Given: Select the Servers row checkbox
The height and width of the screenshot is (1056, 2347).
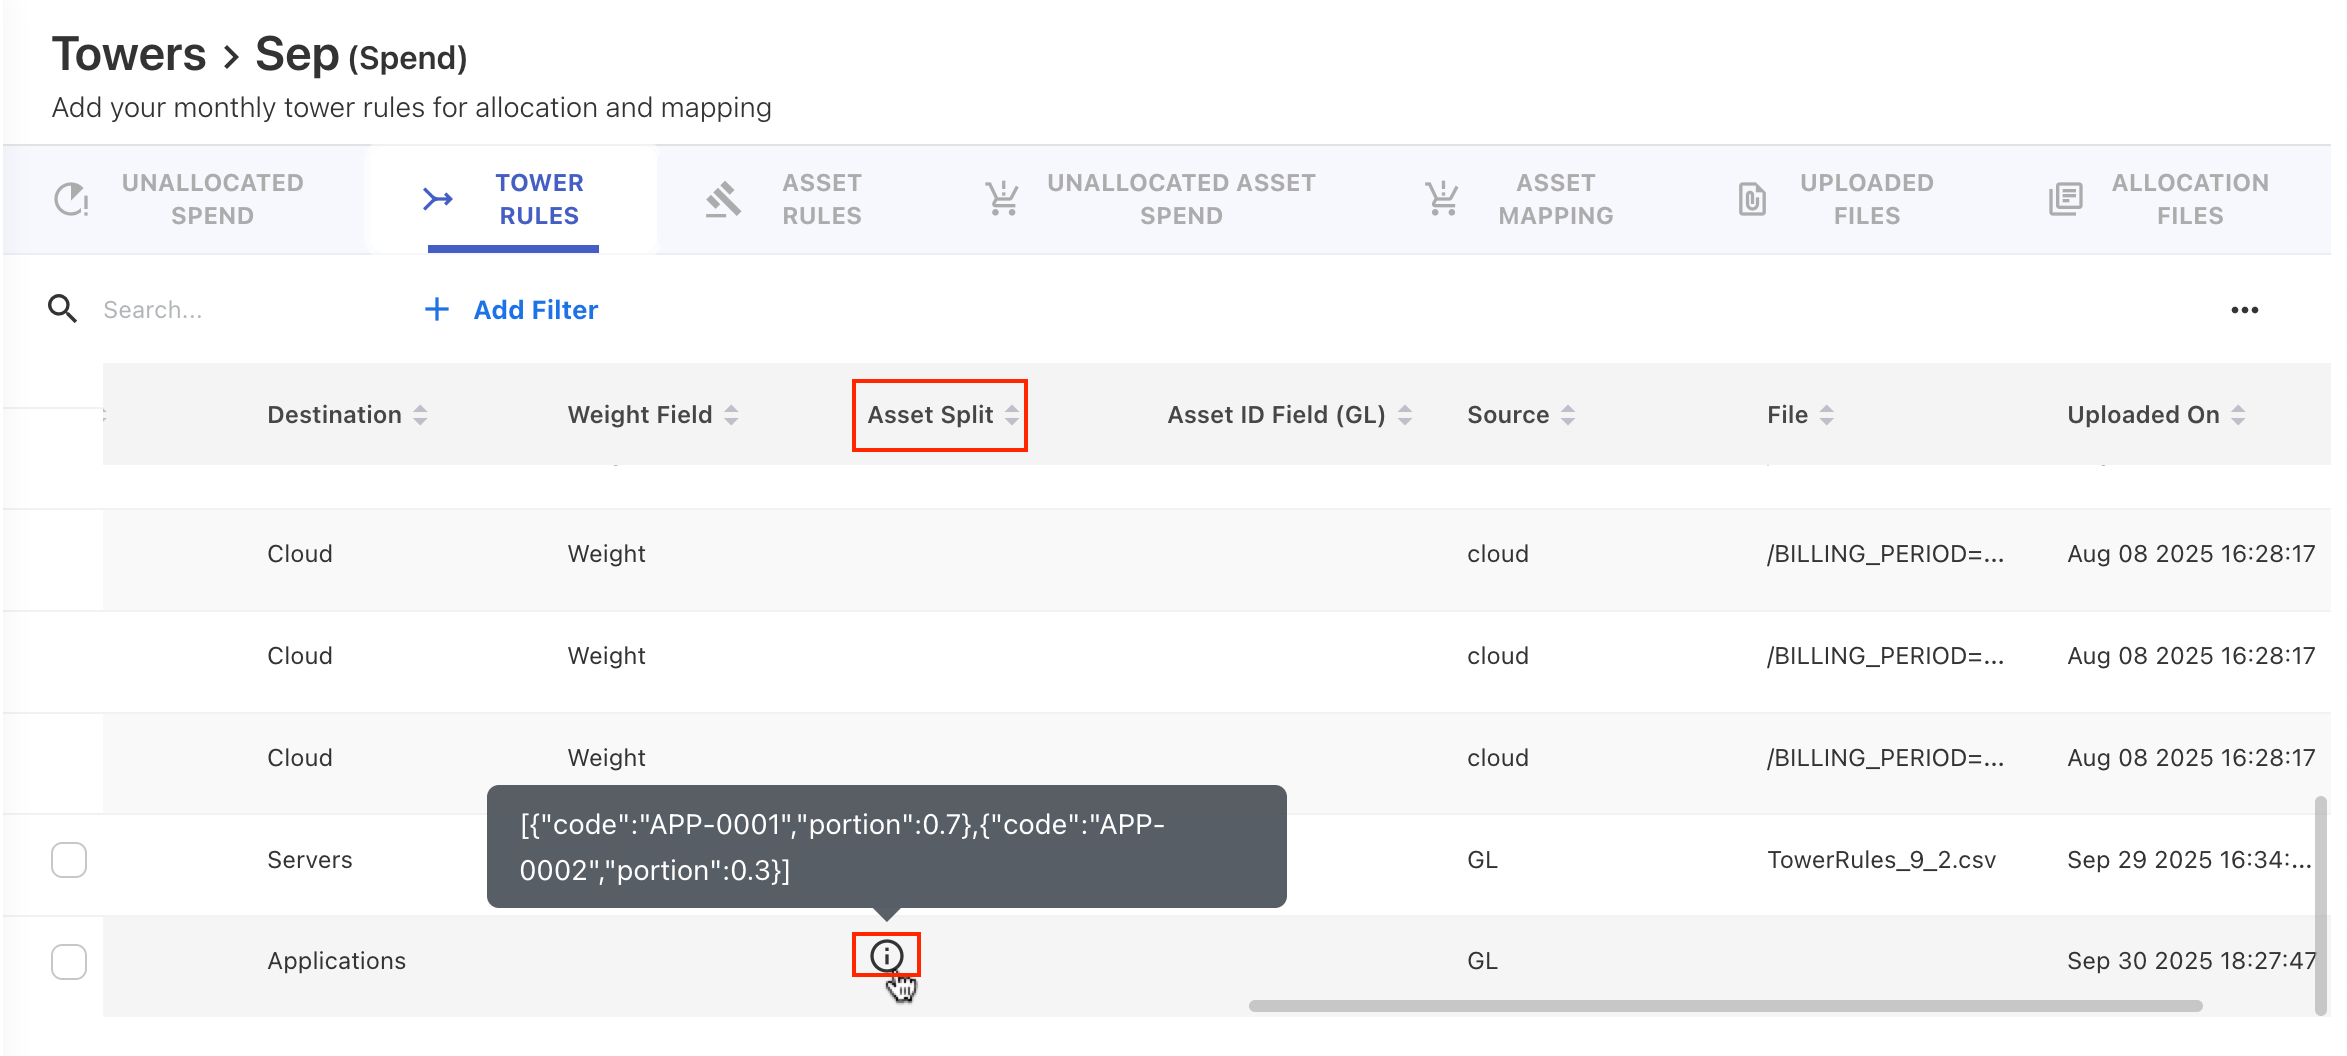Looking at the screenshot, I should coord(69,860).
